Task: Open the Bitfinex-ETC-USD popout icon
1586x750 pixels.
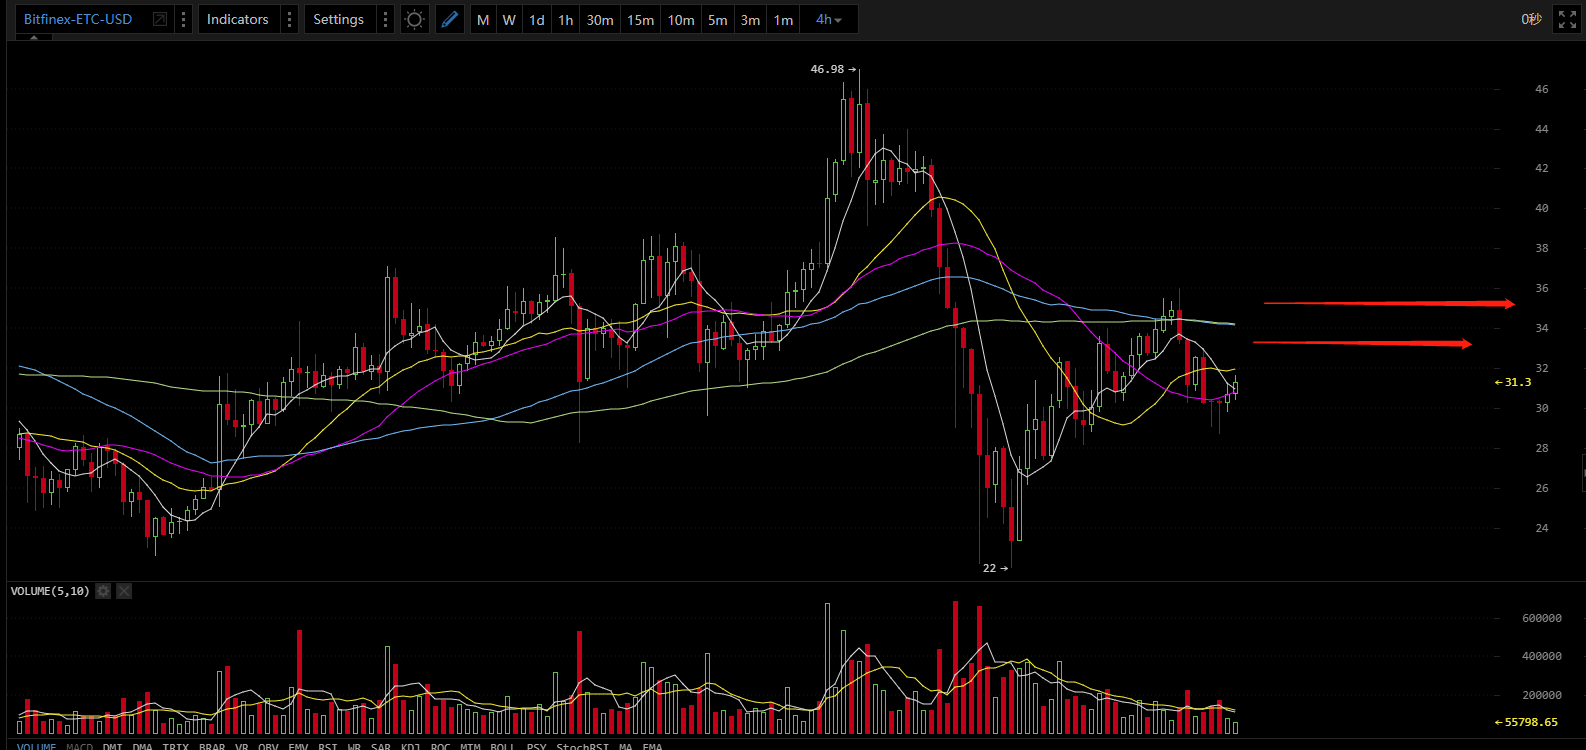Action: (160, 19)
